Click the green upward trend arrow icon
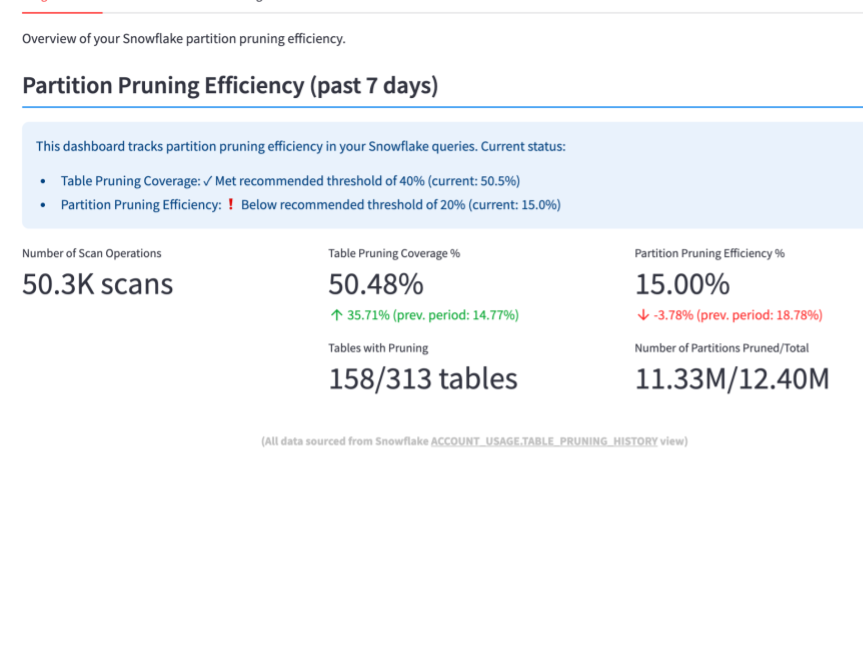Image resolution: width=863 pixels, height=646 pixels. pyautogui.click(x=335, y=314)
